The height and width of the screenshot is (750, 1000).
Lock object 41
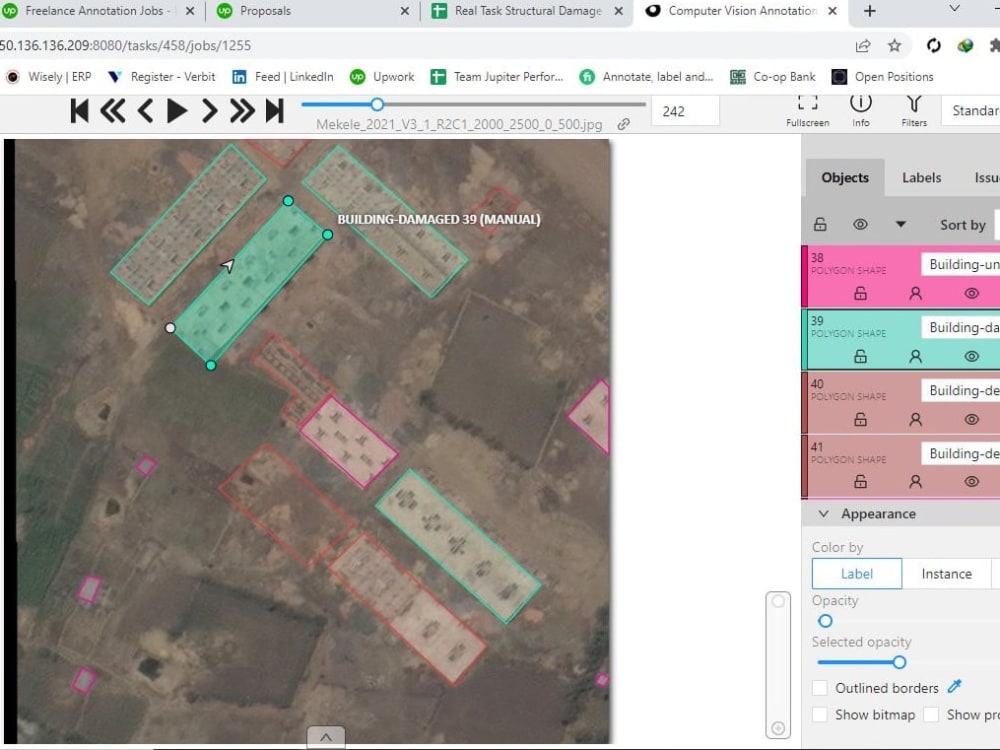860,482
